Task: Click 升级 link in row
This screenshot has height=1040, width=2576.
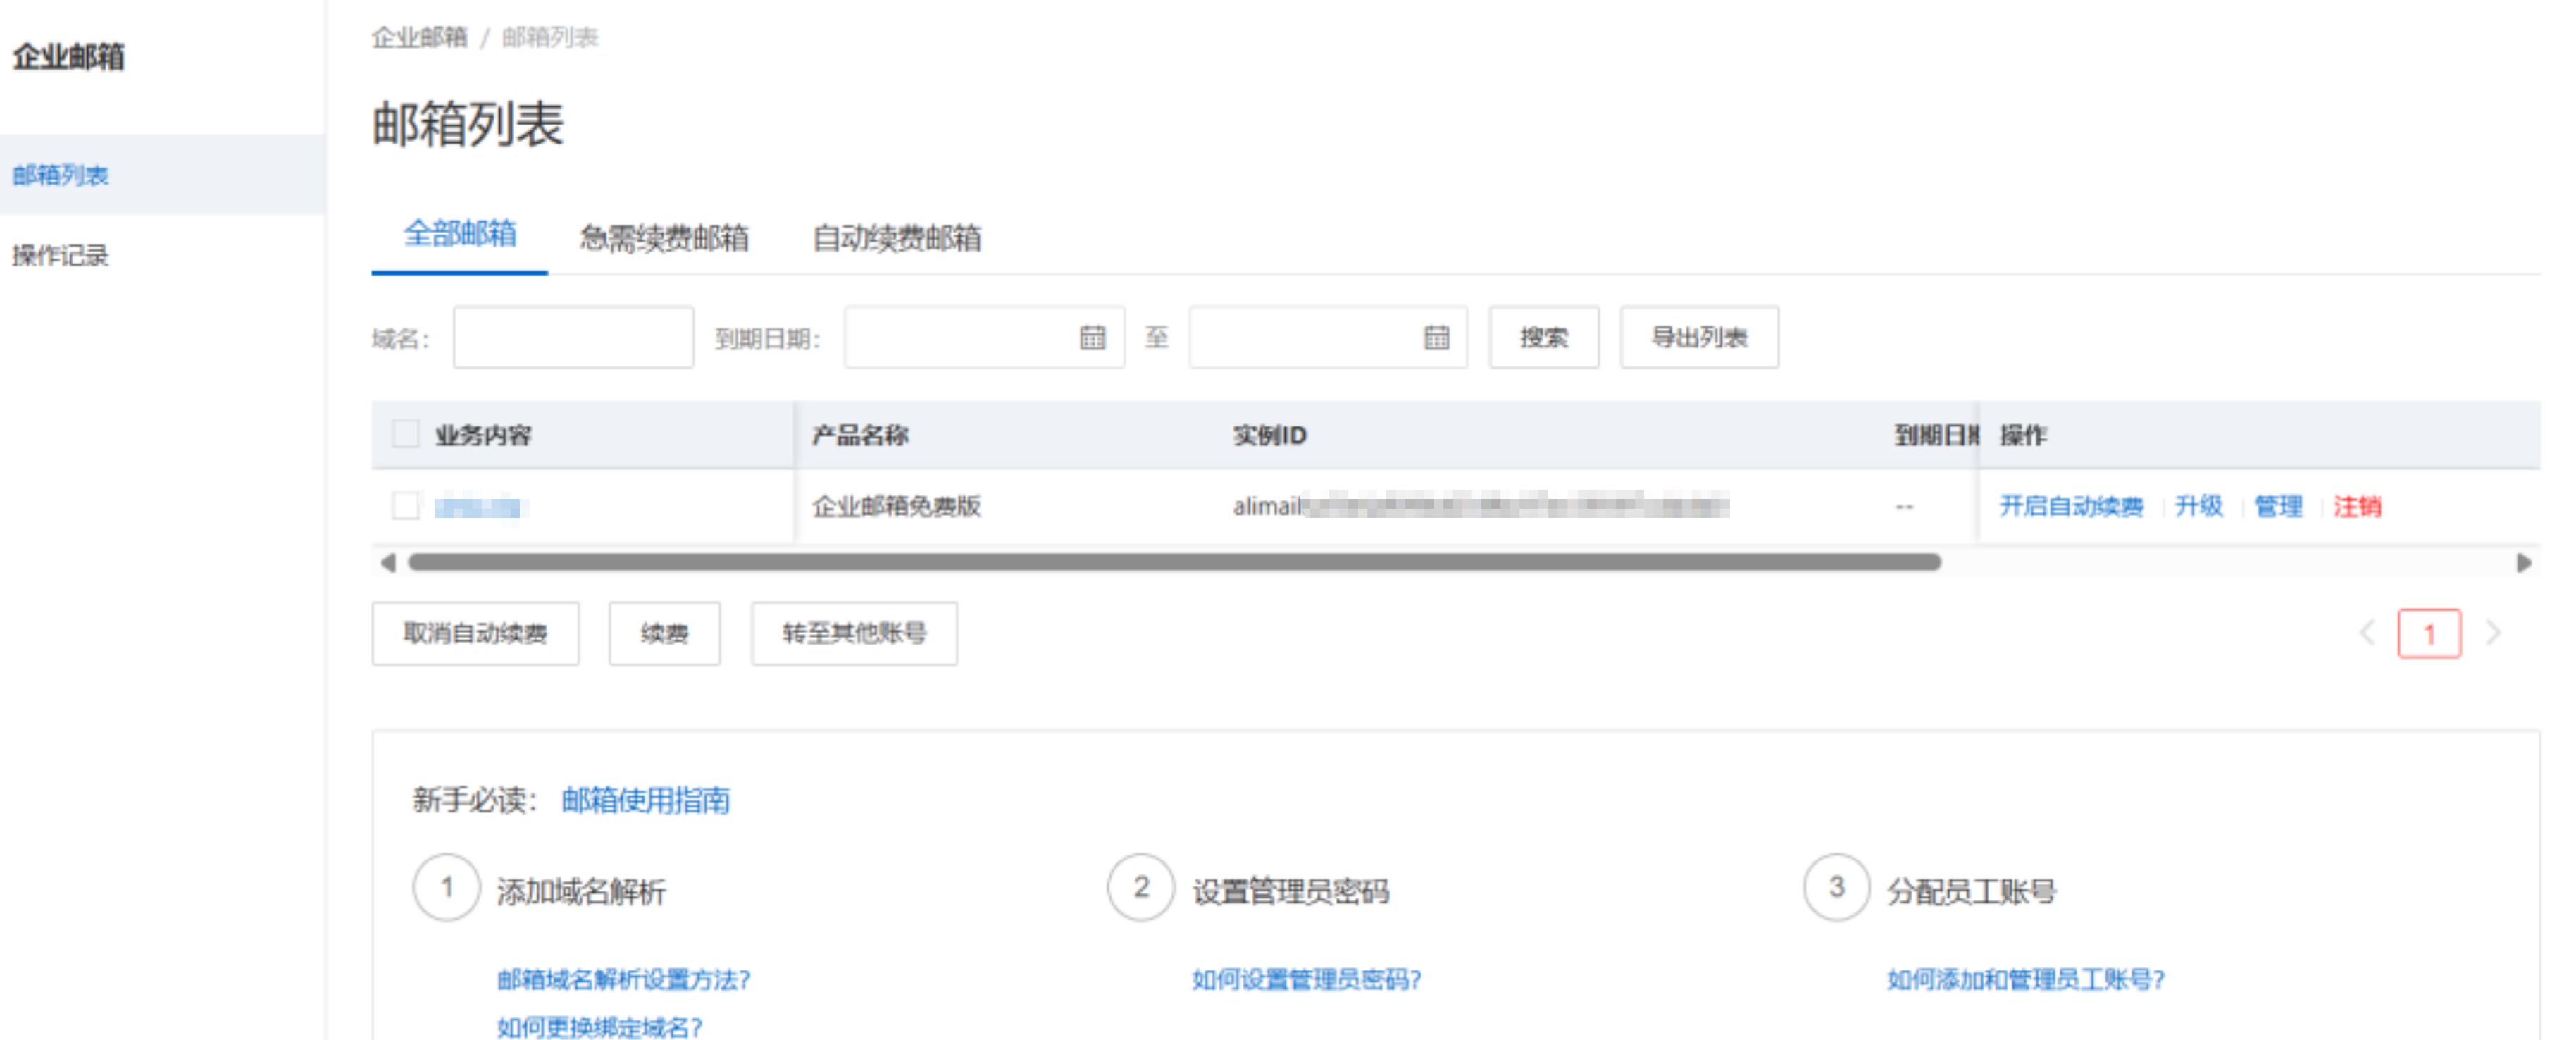Action: coord(2198,506)
